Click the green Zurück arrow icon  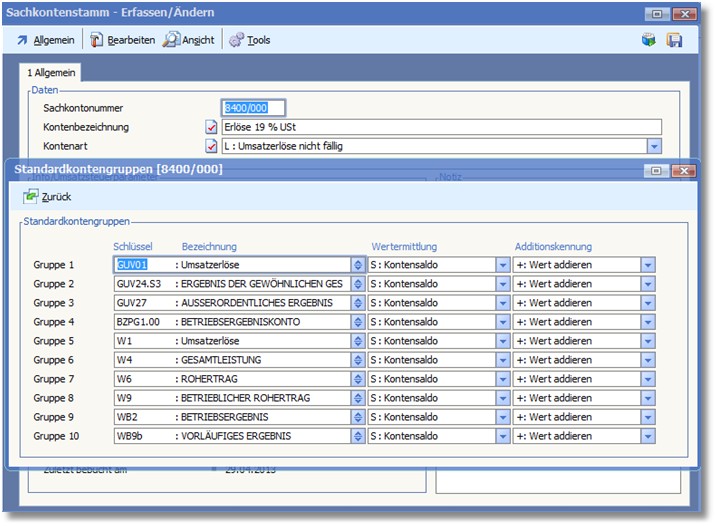(30, 197)
